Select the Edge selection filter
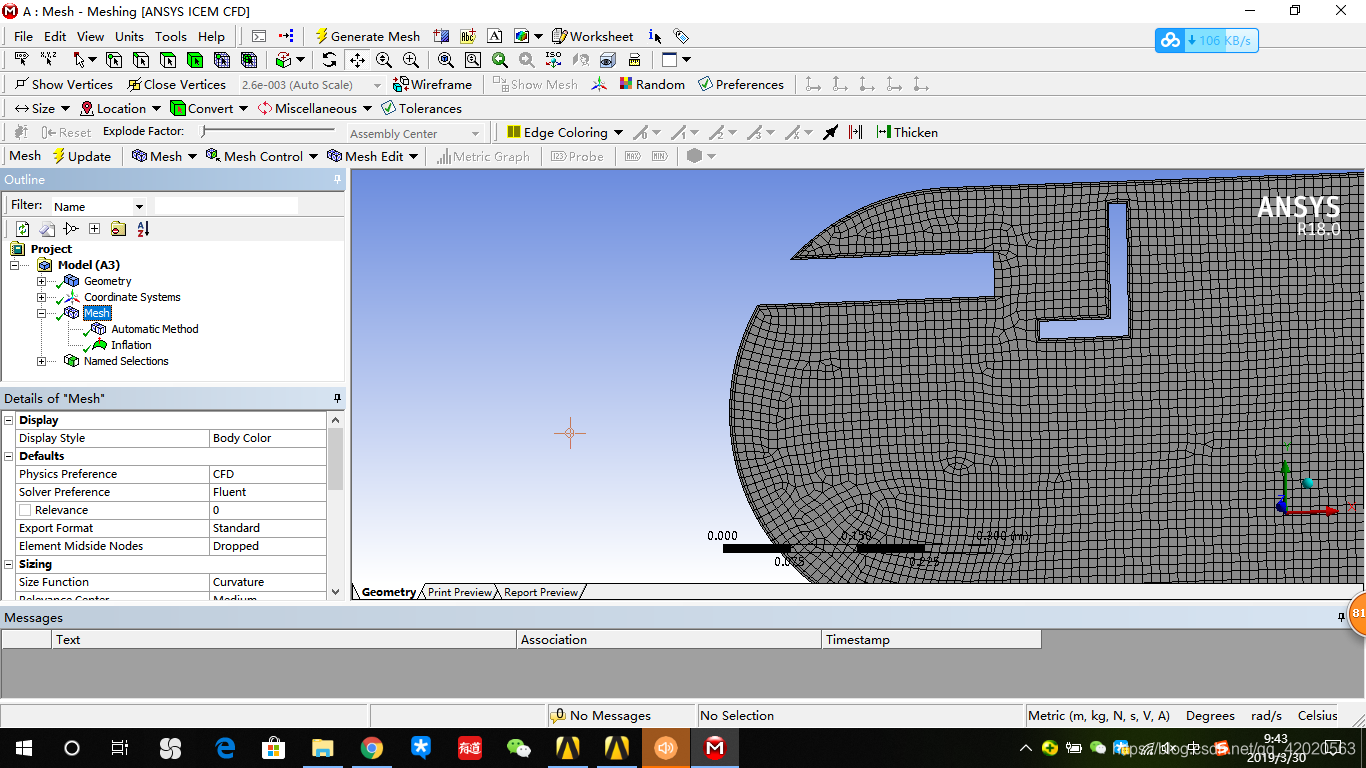Image resolution: width=1366 pixels, height=768 pixels. click(x=141, y=60)
